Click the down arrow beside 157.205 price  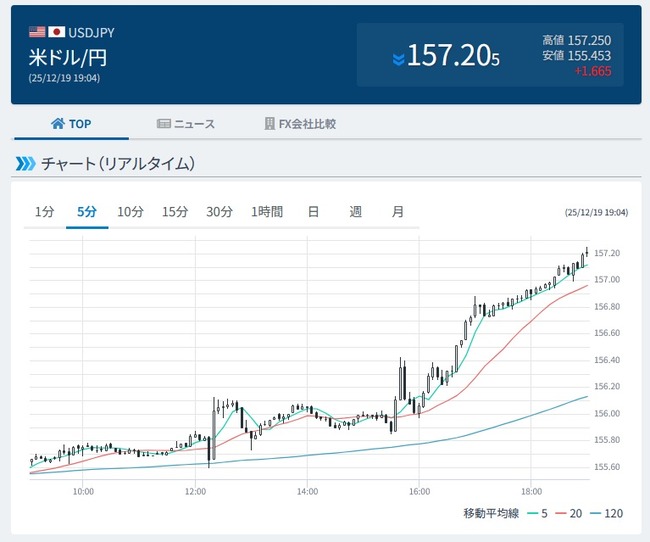399,59
